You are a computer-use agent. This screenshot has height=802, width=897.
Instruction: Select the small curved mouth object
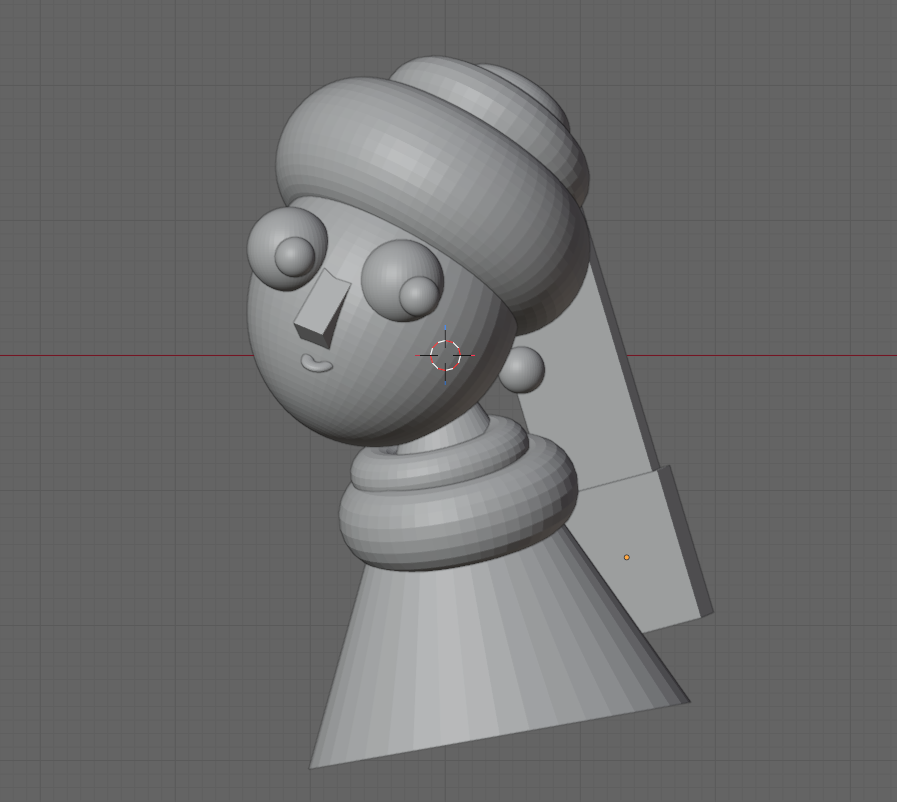(316, 363)
